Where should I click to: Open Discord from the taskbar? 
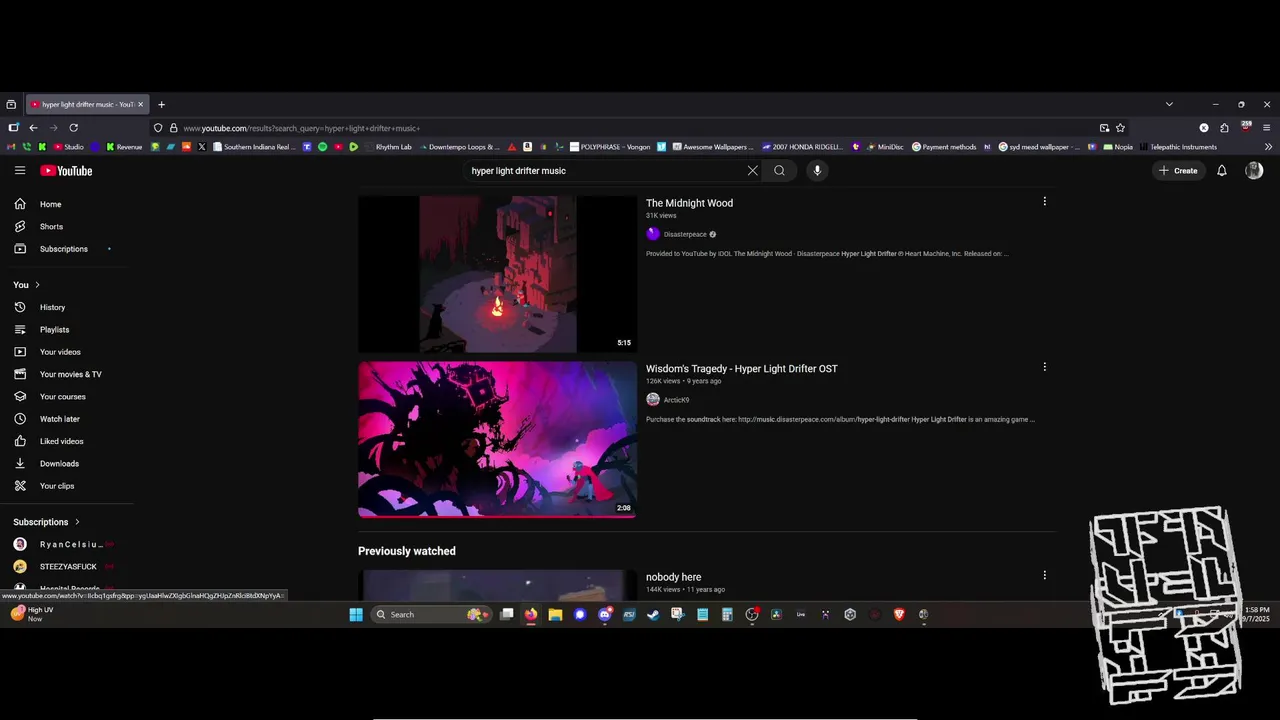point(604,614)
